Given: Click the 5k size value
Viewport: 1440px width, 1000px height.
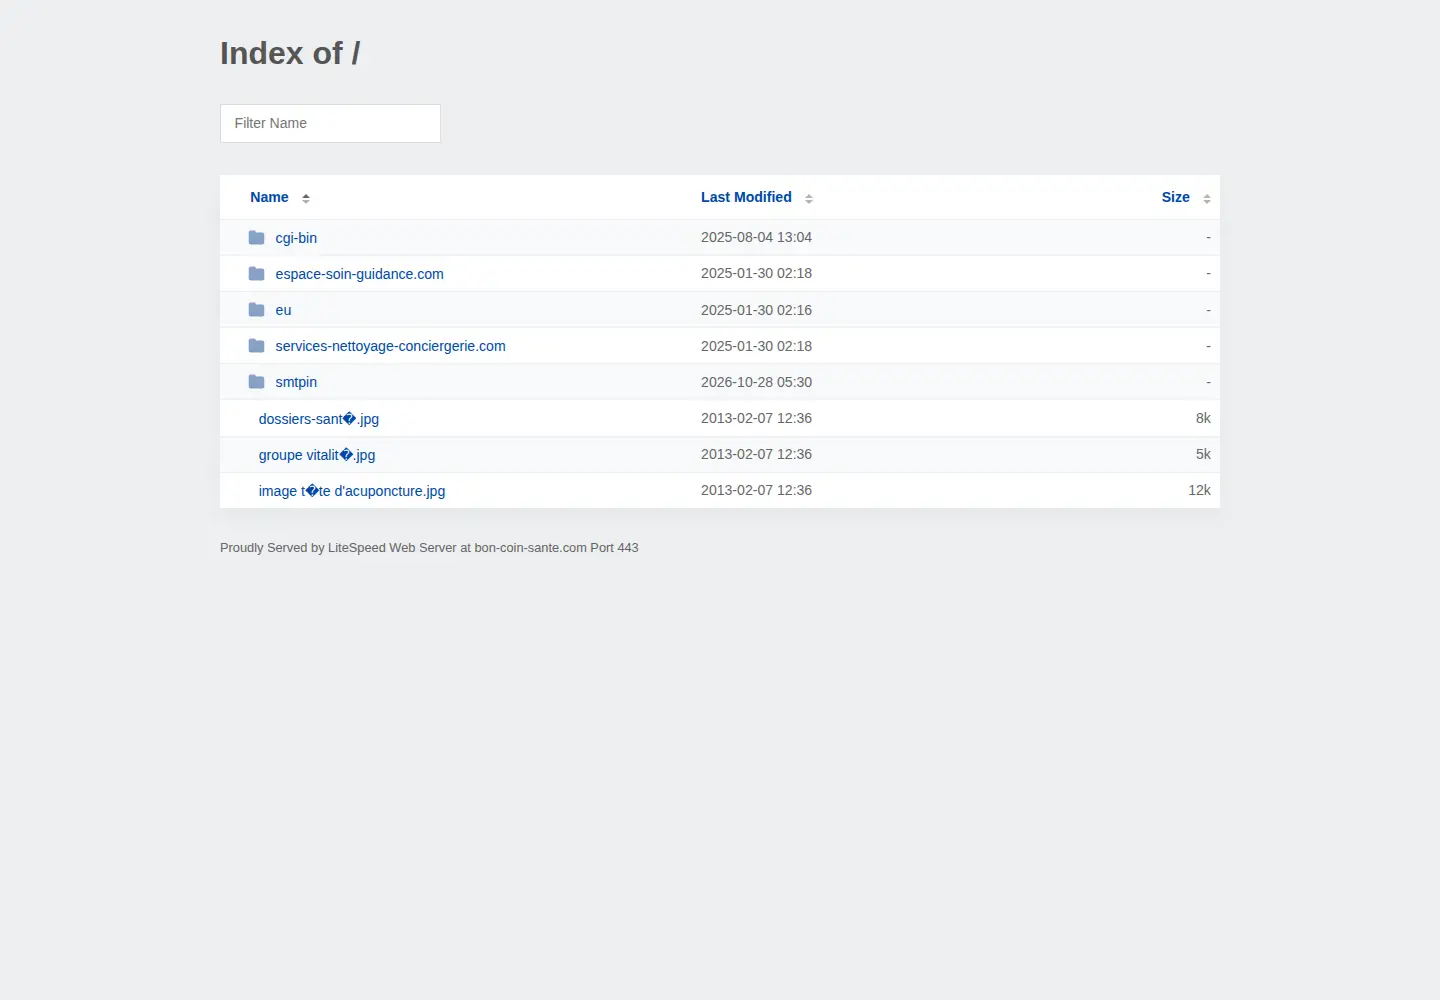Looking at the screenshot, I should point(1203,454).
